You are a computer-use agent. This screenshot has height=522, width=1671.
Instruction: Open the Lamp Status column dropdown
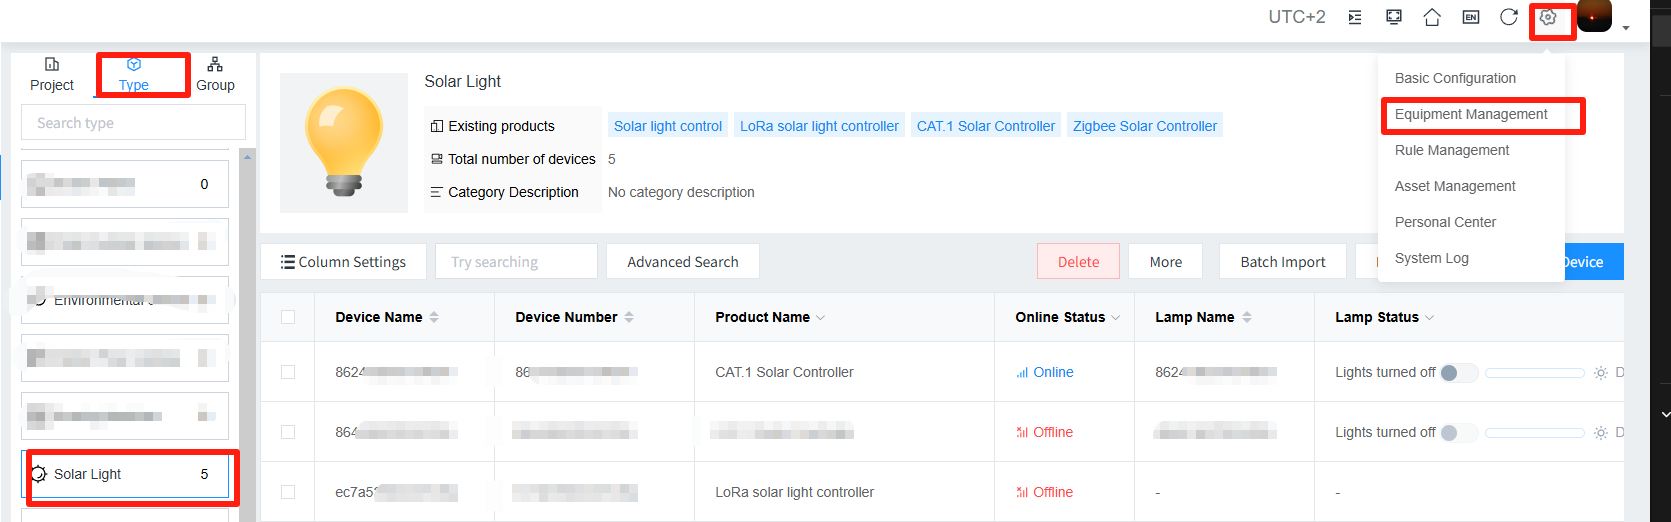(1430, 318)
